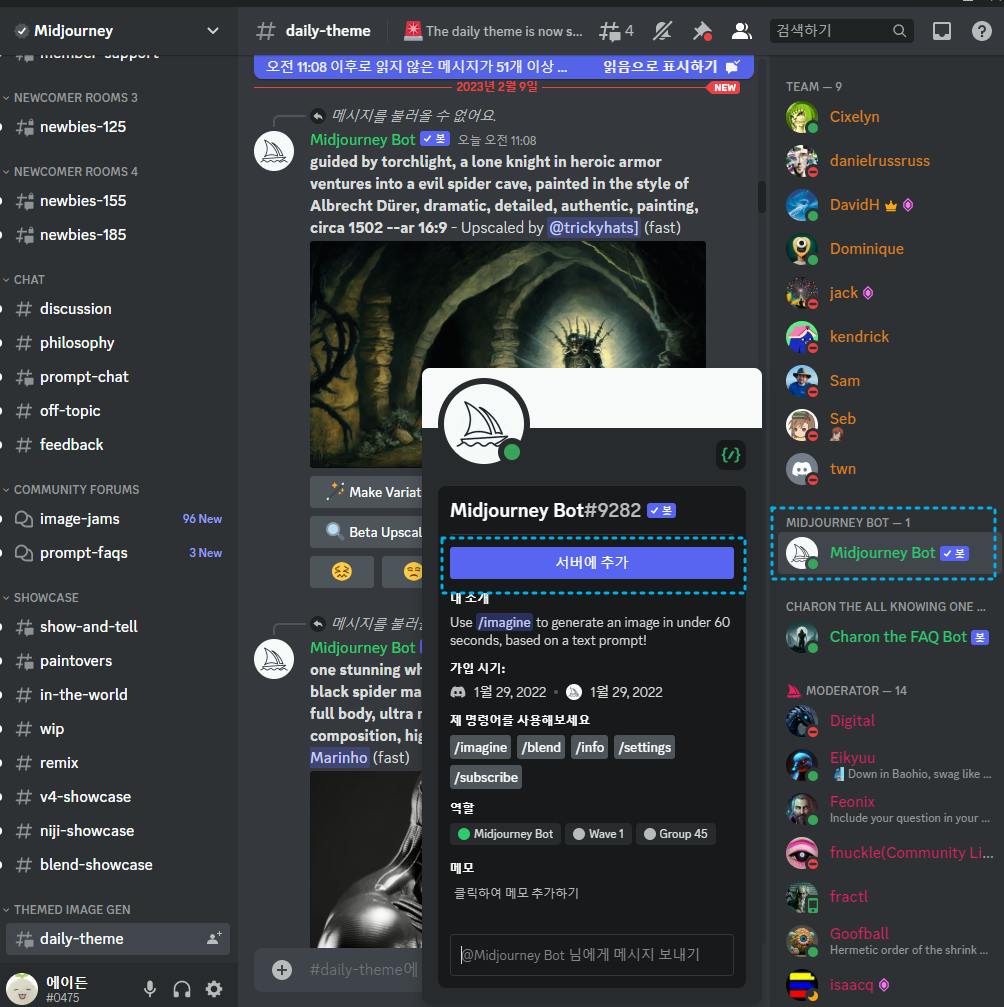Open user settings gear icon
Image resolution: width=1004 pixels, height=1007 pixels.
[214, 989]
